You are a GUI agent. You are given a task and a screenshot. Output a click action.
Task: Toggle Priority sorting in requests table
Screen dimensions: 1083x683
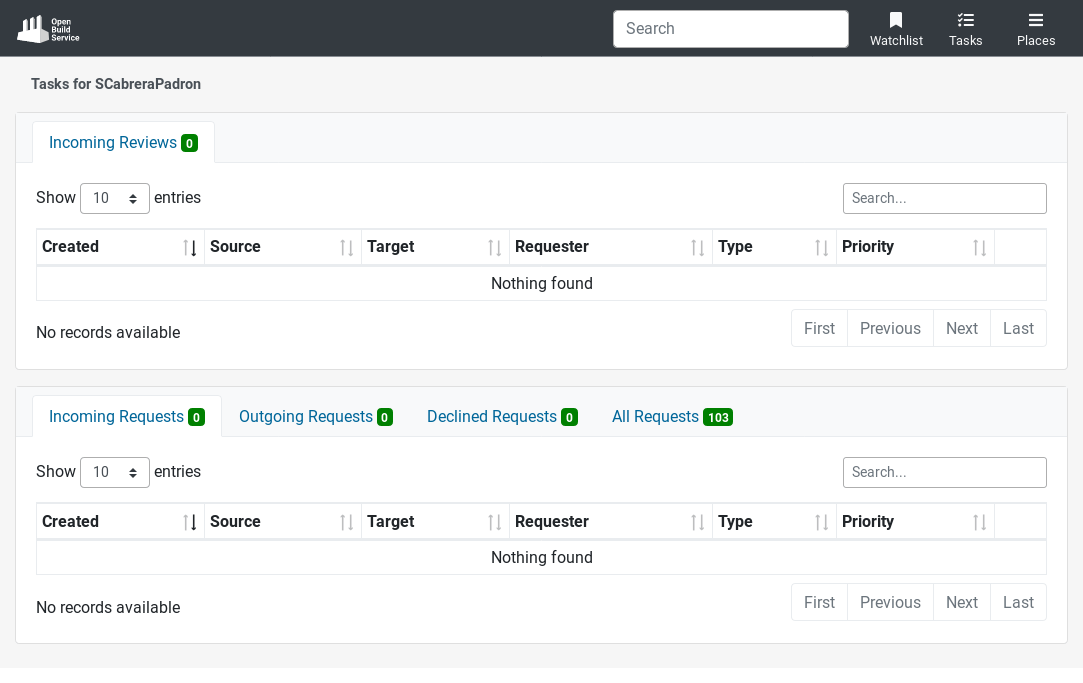click(x=978, y=521)
